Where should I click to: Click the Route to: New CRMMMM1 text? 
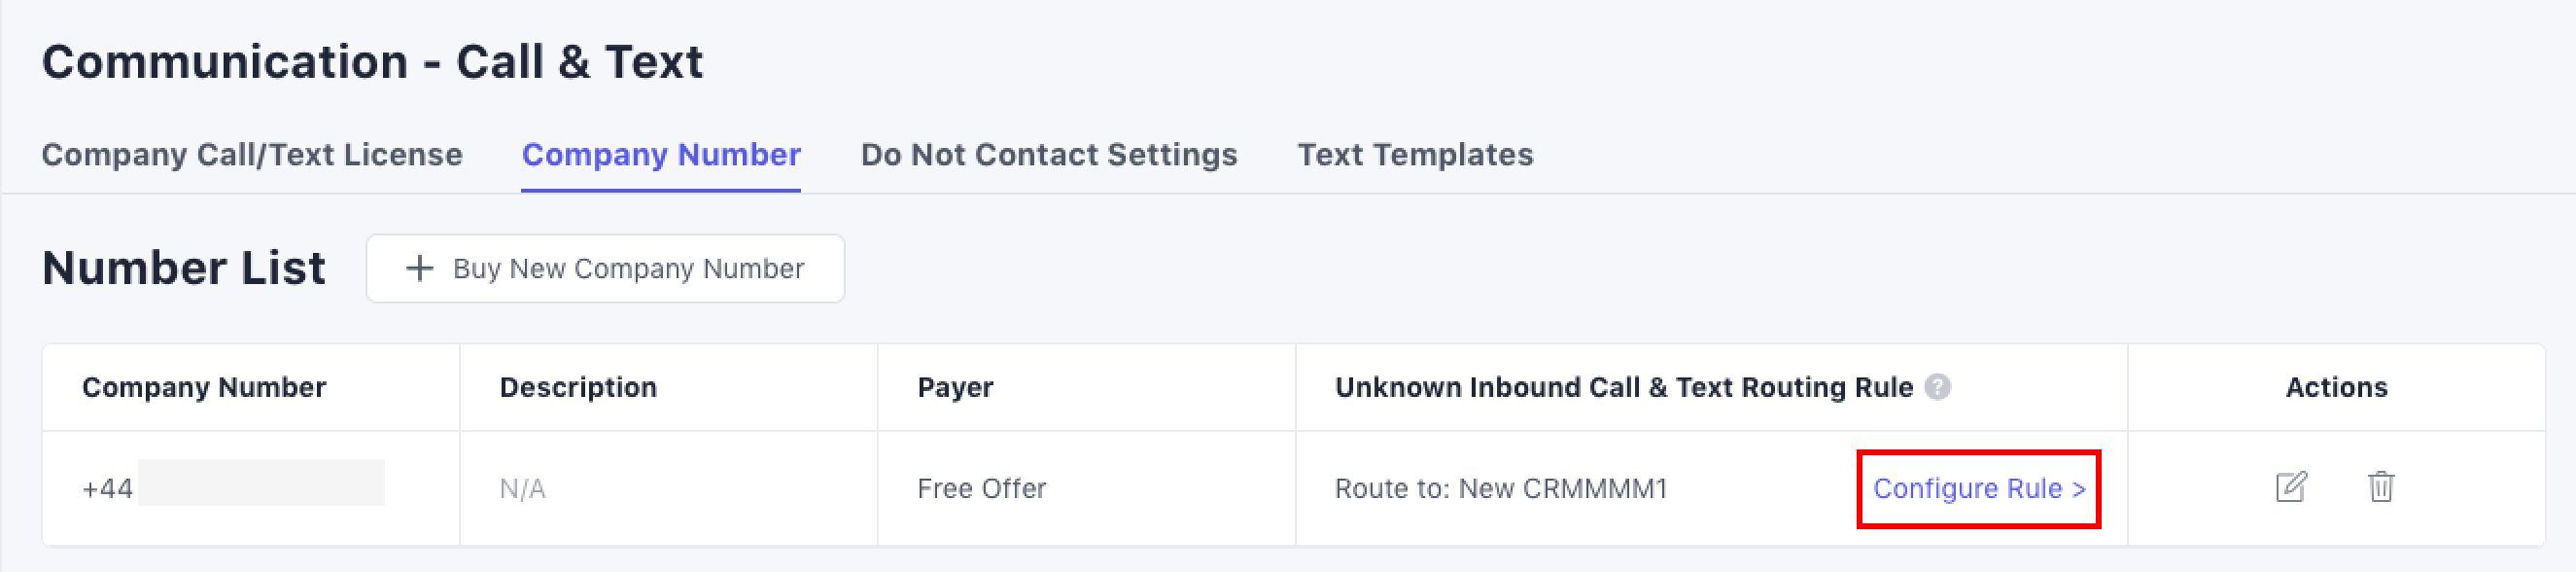1501,489
